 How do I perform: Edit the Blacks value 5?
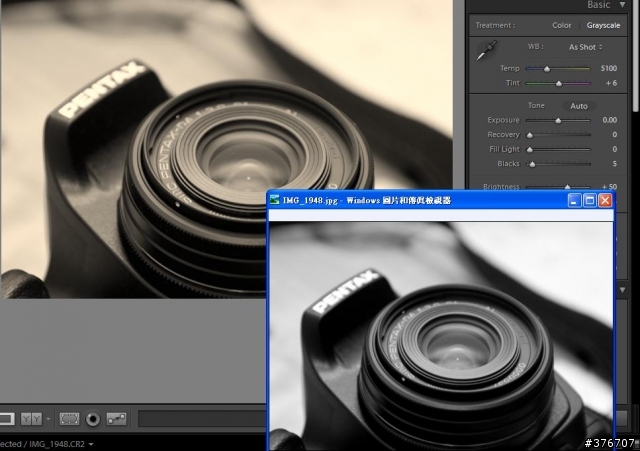[x=614, y=164]
